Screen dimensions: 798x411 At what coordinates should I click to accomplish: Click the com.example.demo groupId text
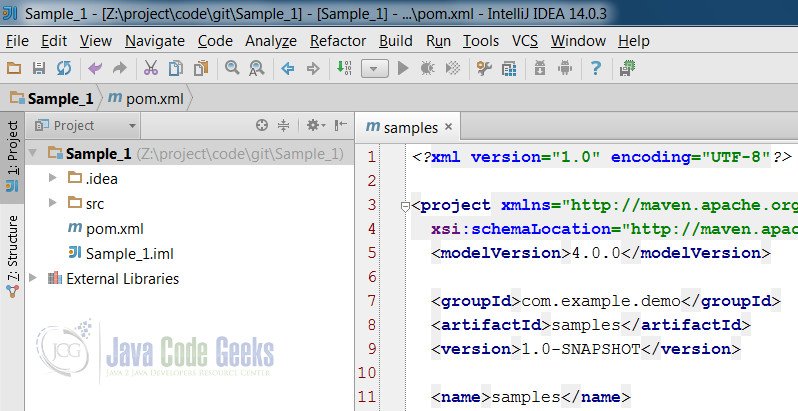pos(601,301)
